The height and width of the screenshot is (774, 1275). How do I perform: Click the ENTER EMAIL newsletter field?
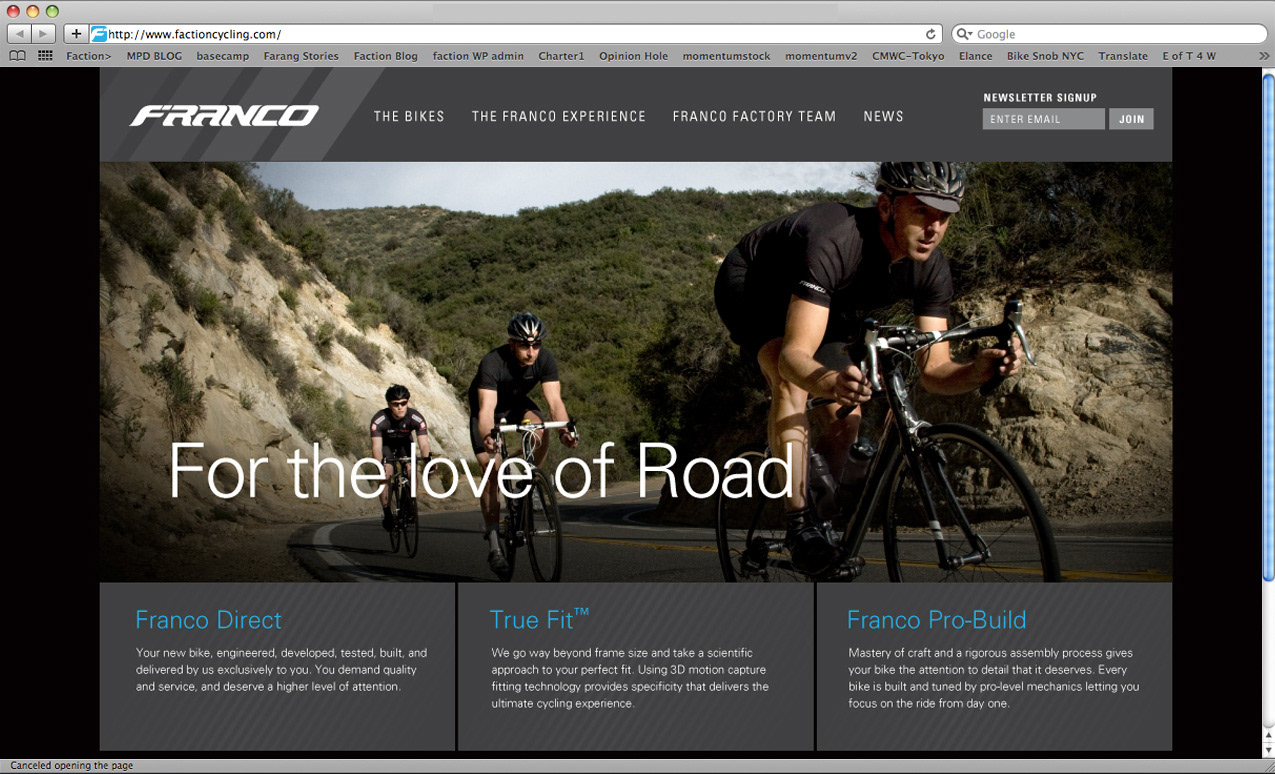coord(1043,119)
